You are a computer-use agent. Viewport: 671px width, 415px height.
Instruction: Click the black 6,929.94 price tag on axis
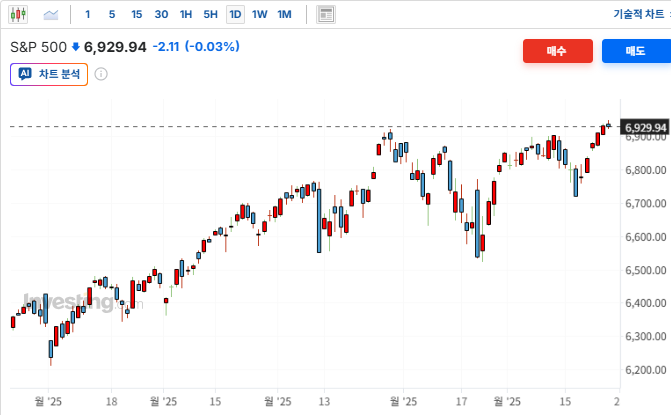(645, 127)
